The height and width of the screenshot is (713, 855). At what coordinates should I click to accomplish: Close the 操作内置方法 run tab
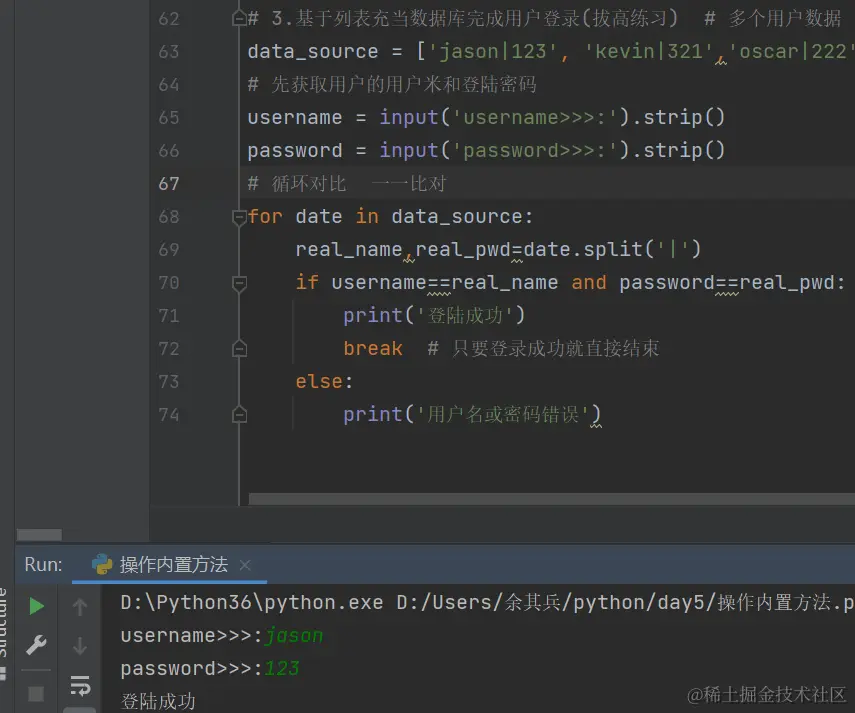coord(245,565)
